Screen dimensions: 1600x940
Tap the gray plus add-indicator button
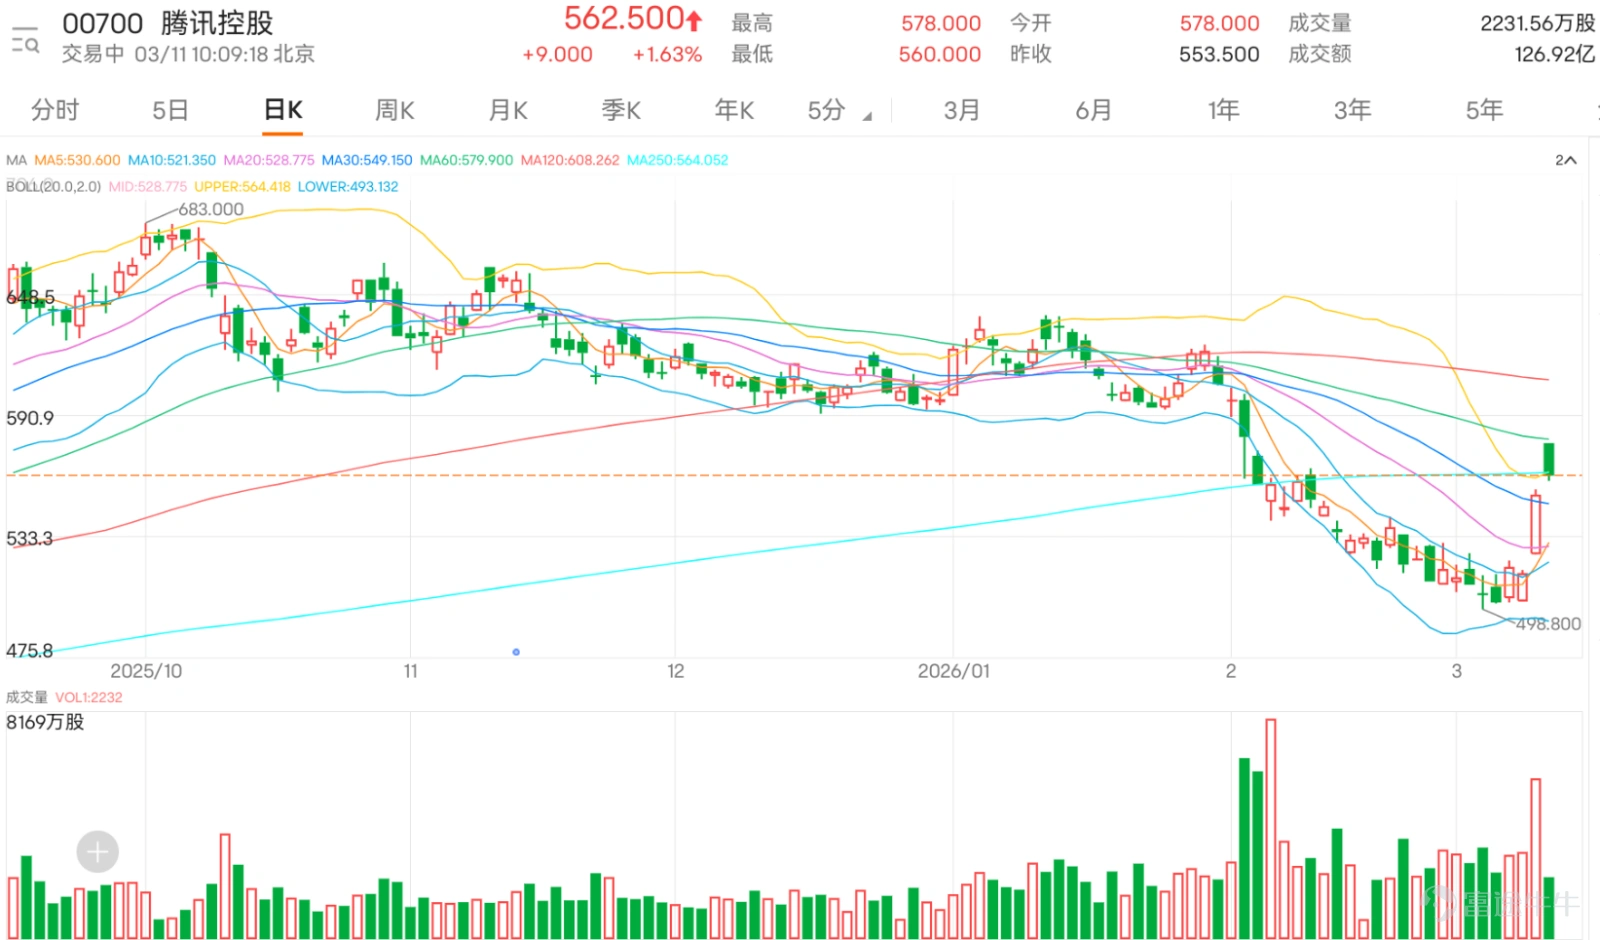(97, 852)
